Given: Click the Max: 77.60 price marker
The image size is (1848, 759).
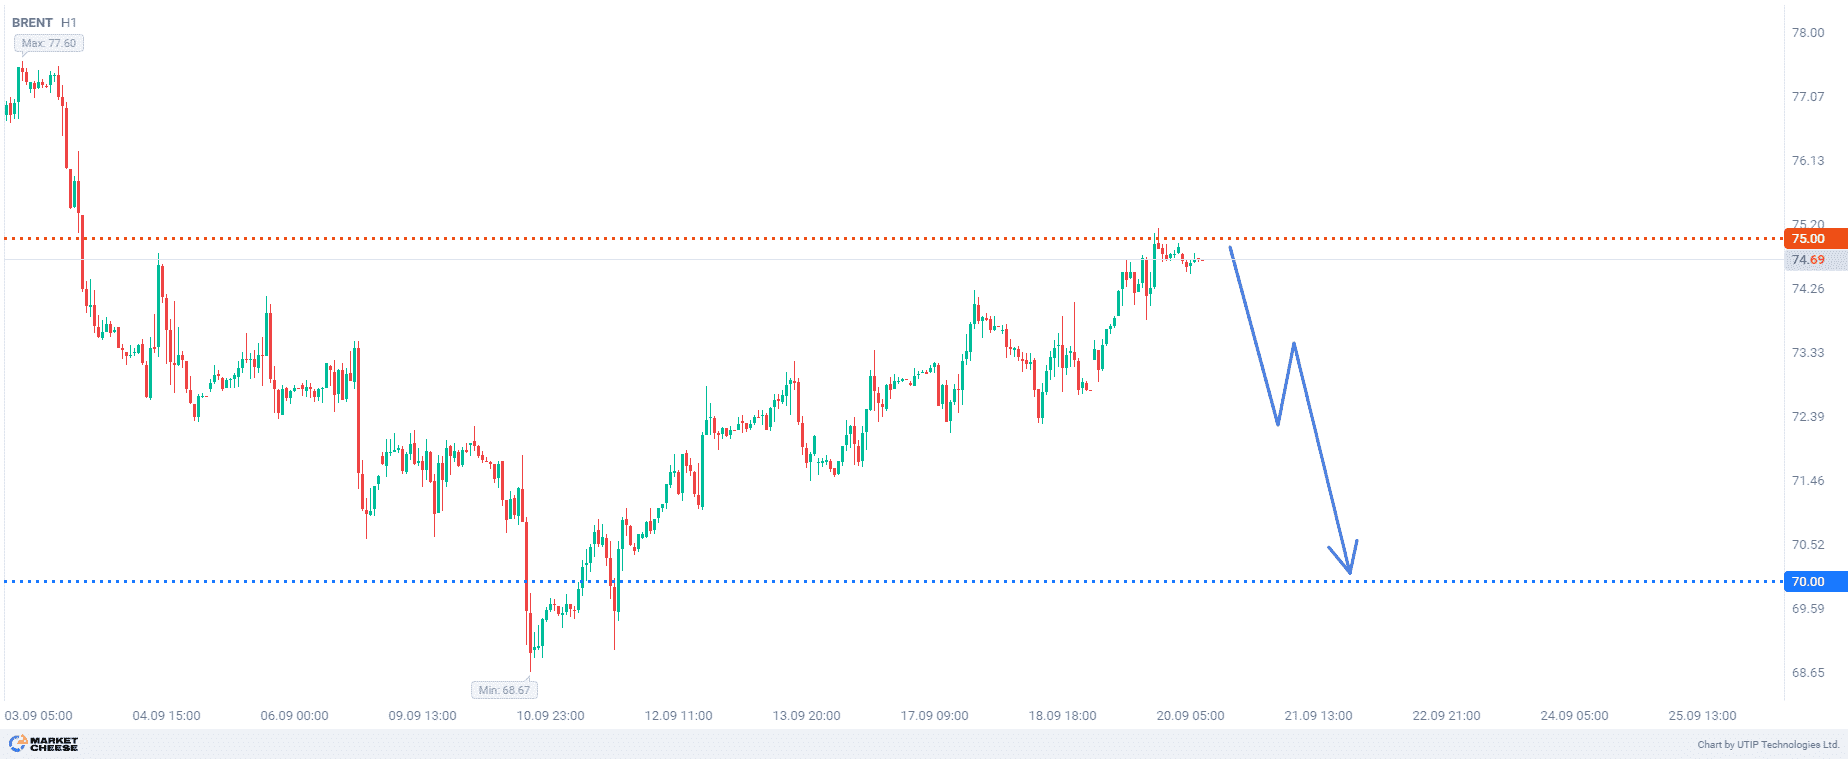Looking at the screenshot, I should [49, 43].
